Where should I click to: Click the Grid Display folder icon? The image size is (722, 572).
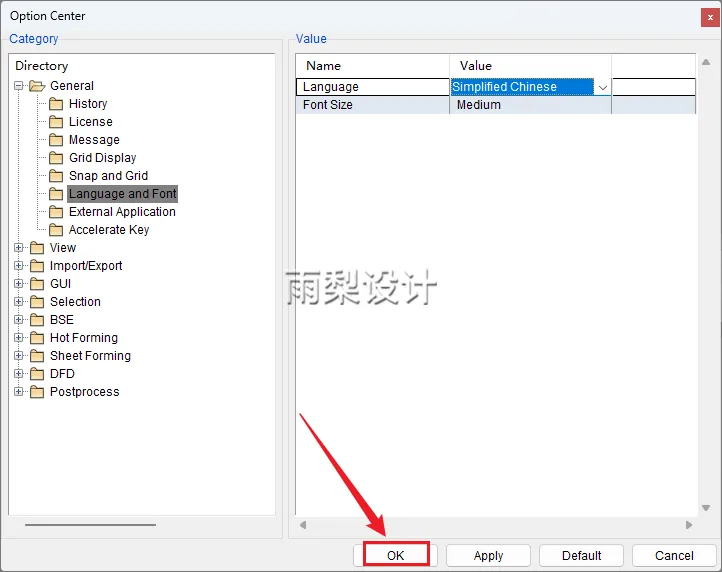tap(56, 158)
